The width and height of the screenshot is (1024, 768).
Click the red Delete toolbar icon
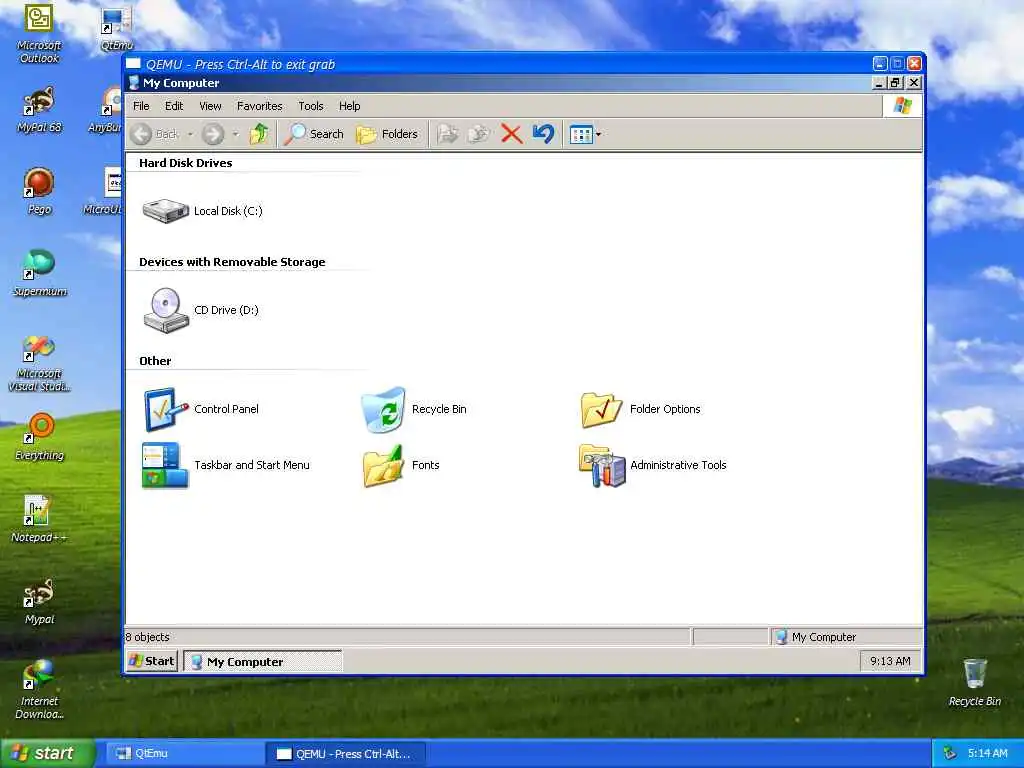click(511, 134)
